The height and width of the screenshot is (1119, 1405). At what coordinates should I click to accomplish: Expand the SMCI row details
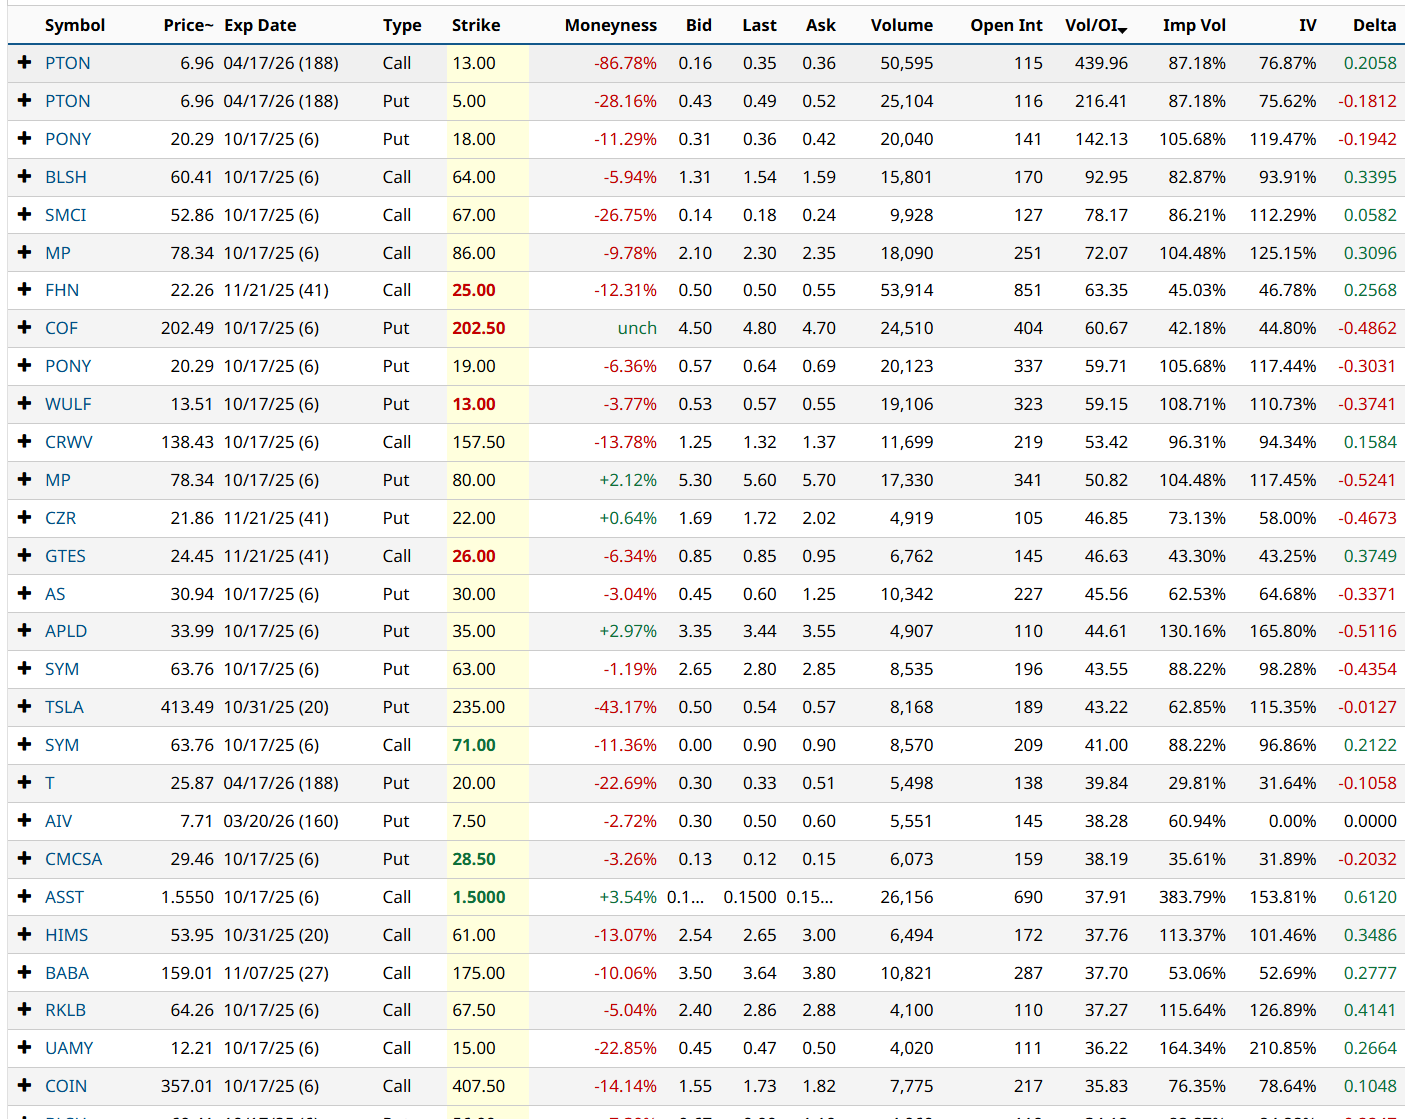(x=25, y=214)
